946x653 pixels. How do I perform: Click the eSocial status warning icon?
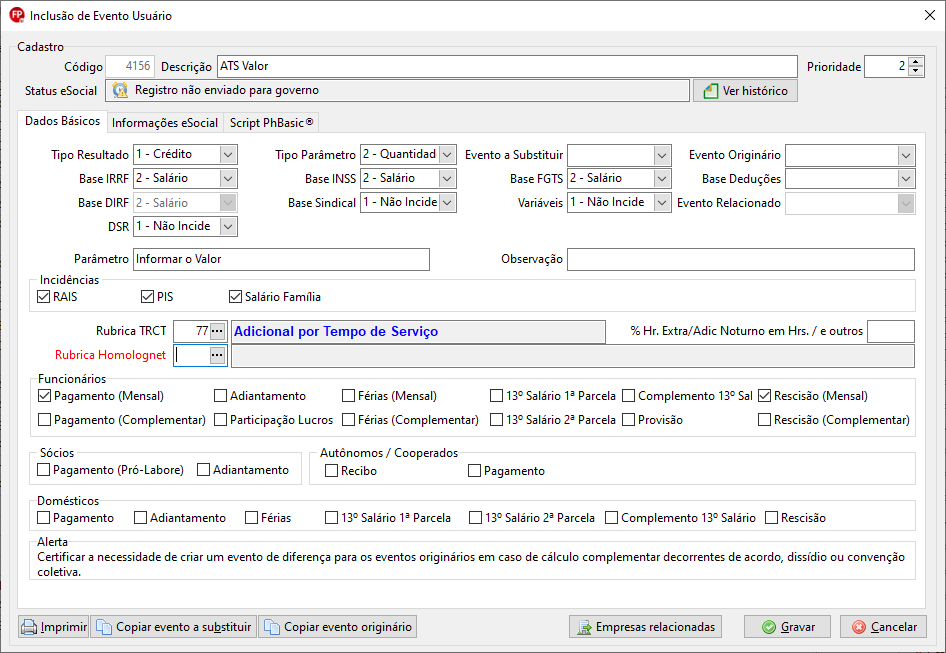pyautogui.click(x=120, y=91)
